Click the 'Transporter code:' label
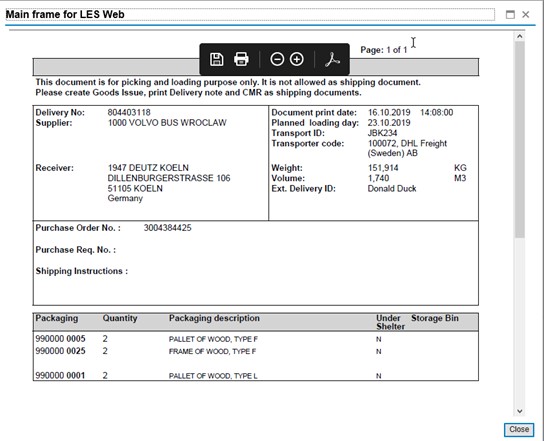 click(x=307, y=144)
